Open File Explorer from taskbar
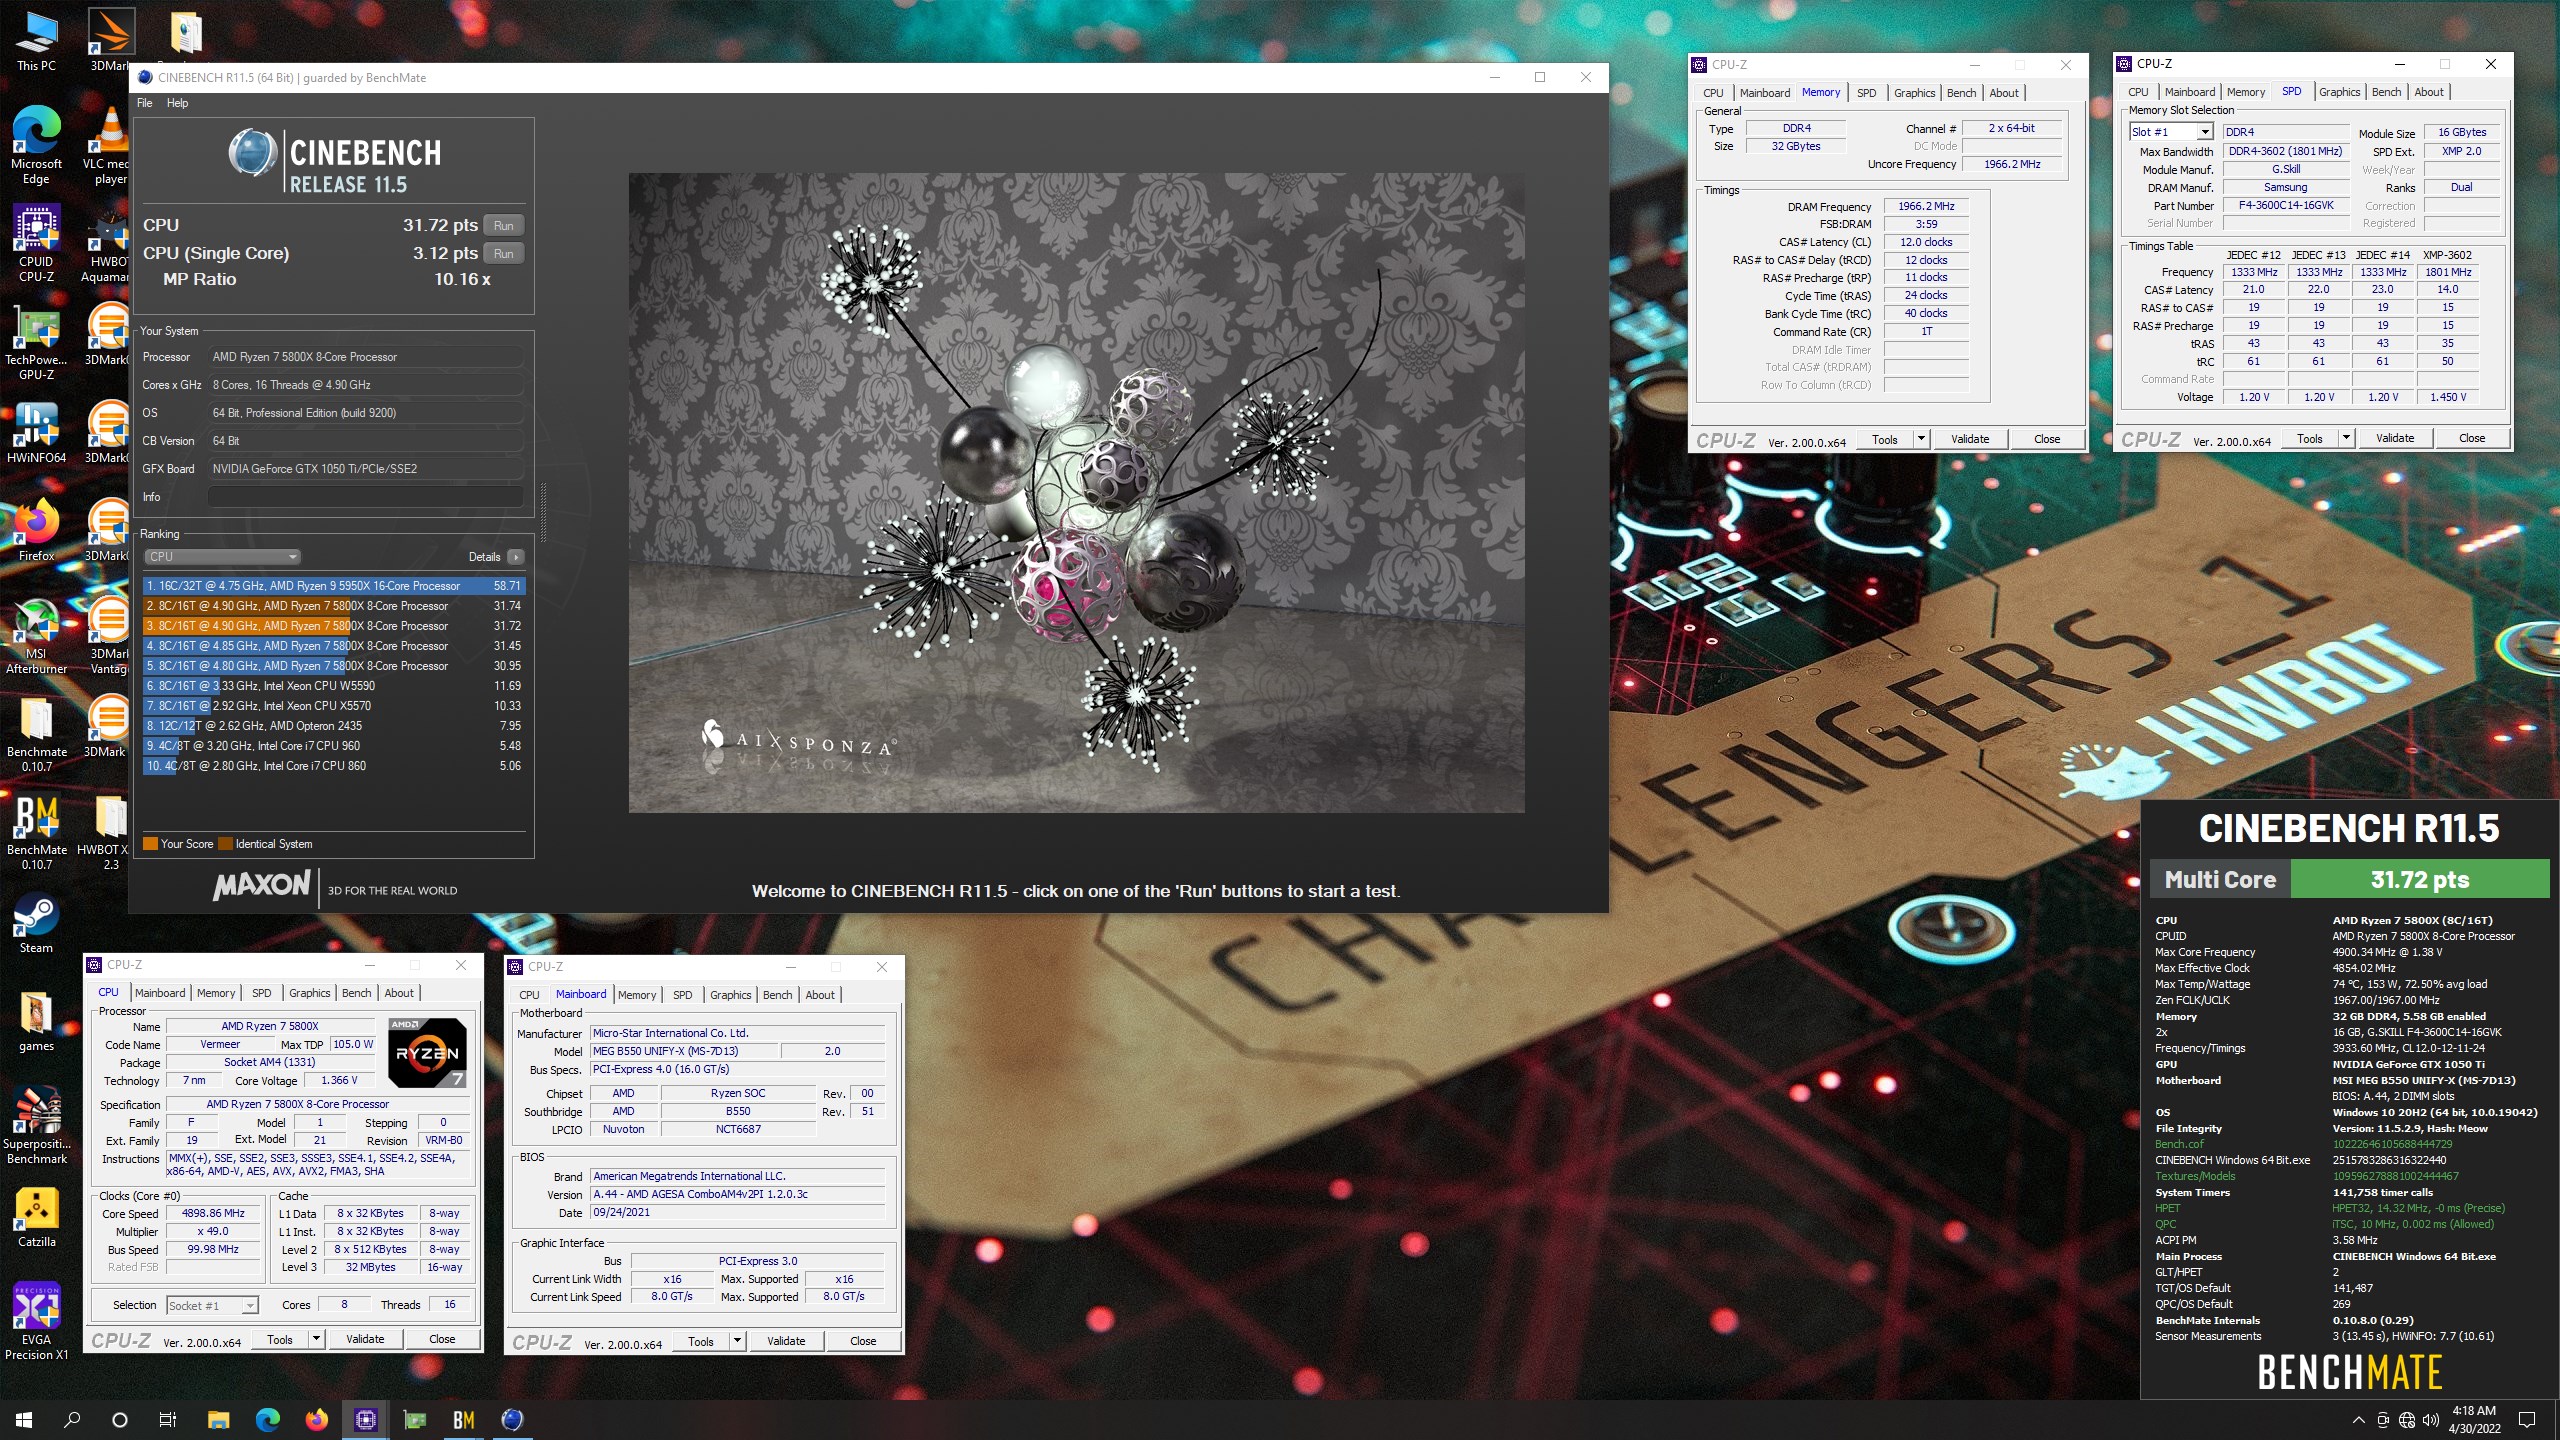Image resolution: width=2560 pixels, height=1440 pixels. click(218, 1419)
